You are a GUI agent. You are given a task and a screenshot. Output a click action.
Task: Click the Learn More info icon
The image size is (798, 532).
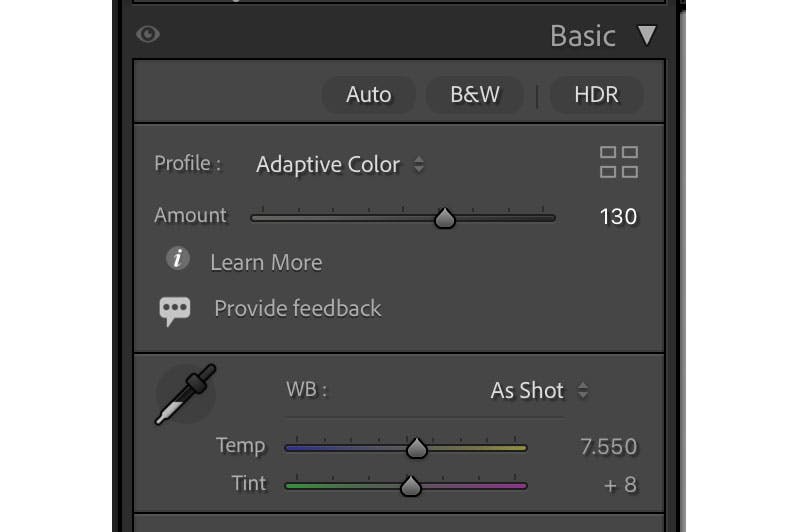pos(178,259)
